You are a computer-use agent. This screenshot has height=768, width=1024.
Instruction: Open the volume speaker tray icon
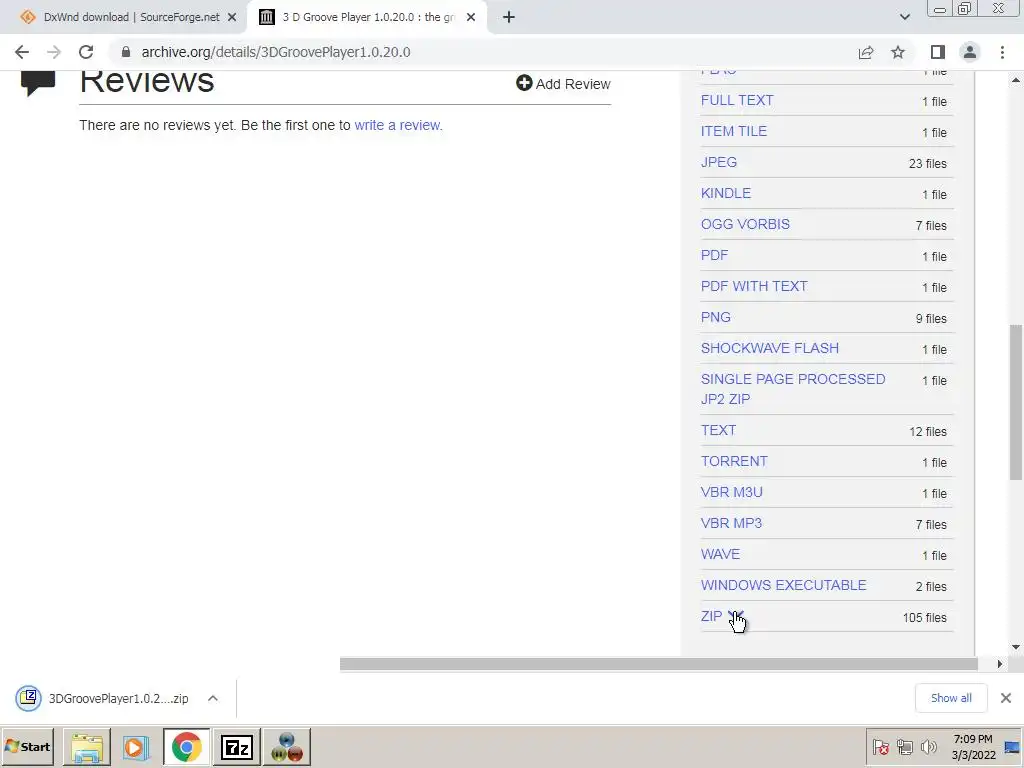tap(928, 747)
